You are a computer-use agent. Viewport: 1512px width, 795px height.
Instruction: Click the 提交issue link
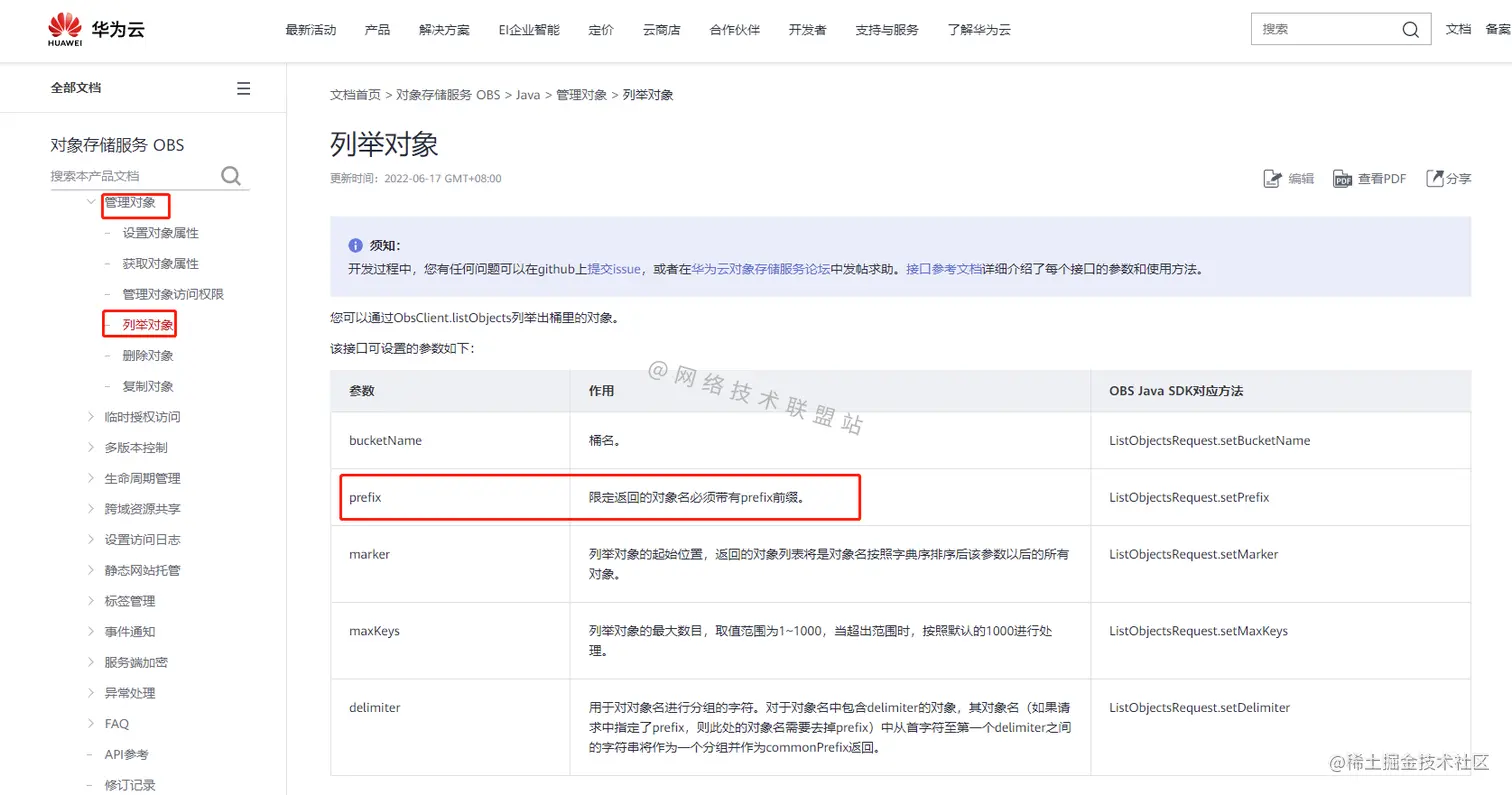click(613, 270)
